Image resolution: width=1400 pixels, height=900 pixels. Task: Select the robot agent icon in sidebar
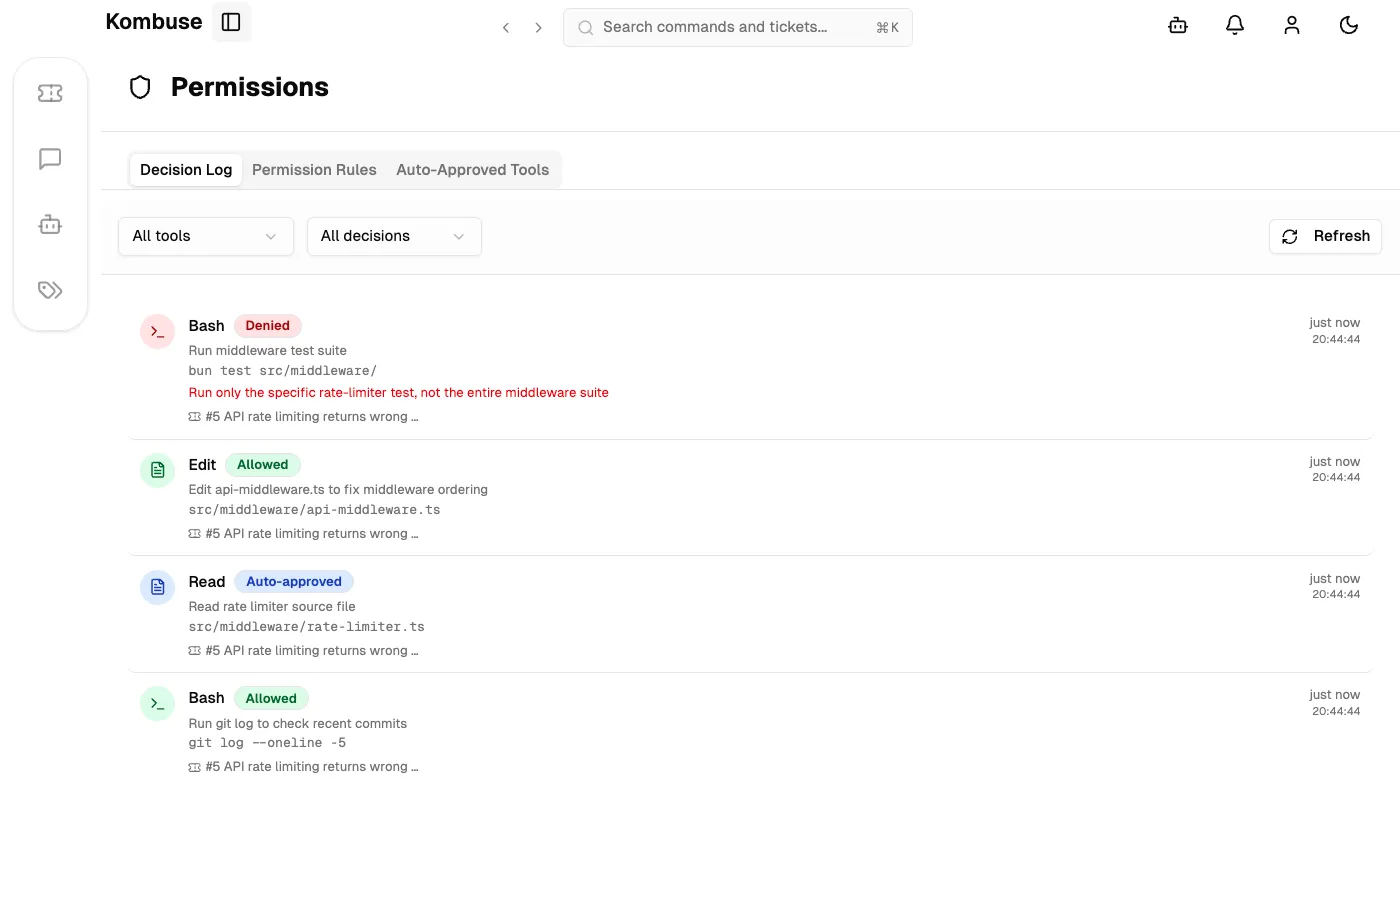click(x=50, y=224)
